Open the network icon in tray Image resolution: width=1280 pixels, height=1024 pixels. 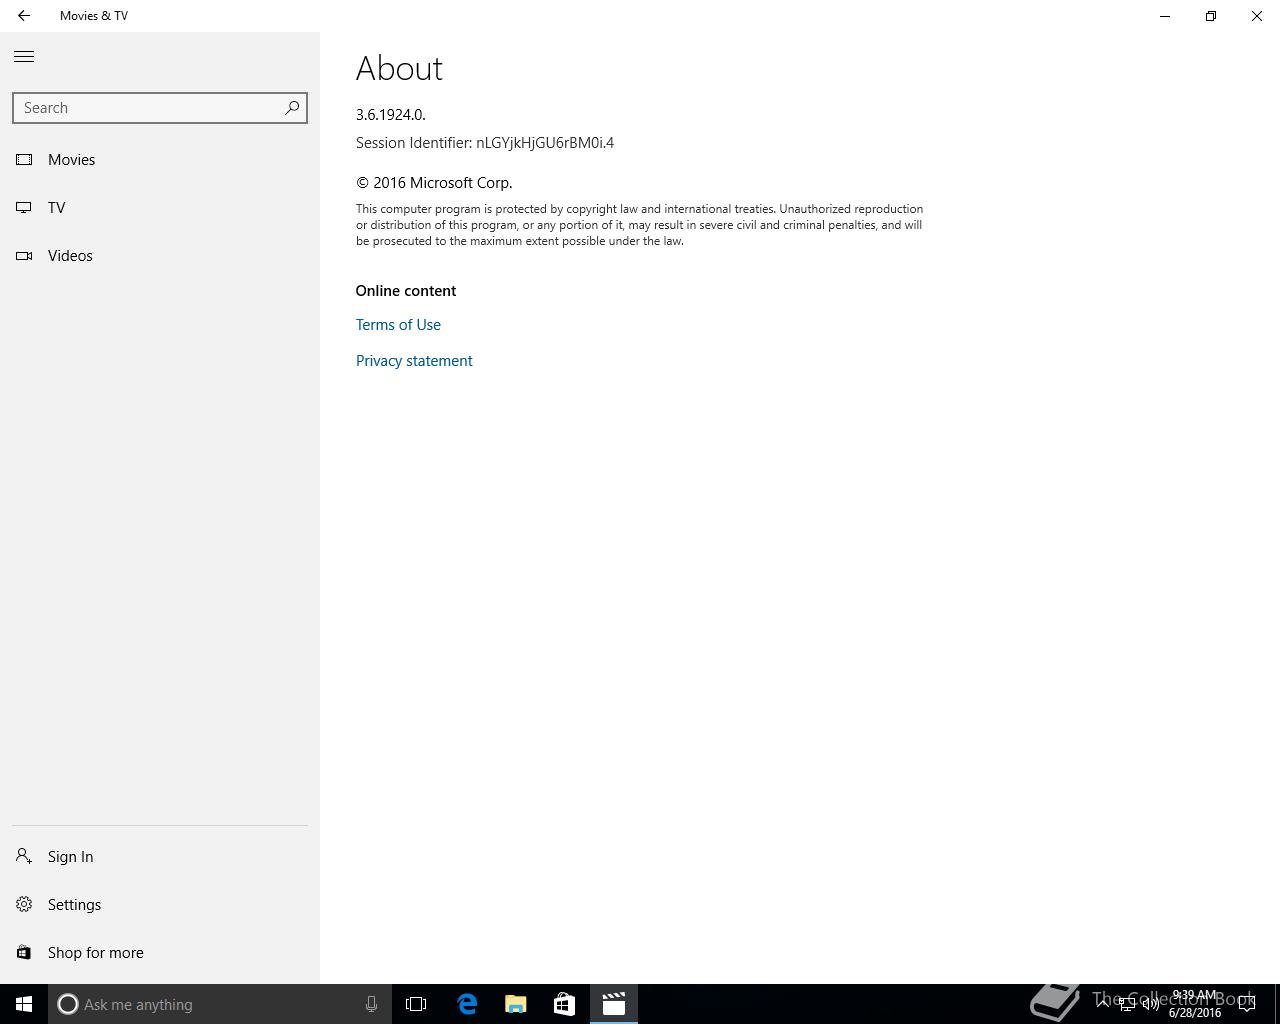[1127, 1004]
